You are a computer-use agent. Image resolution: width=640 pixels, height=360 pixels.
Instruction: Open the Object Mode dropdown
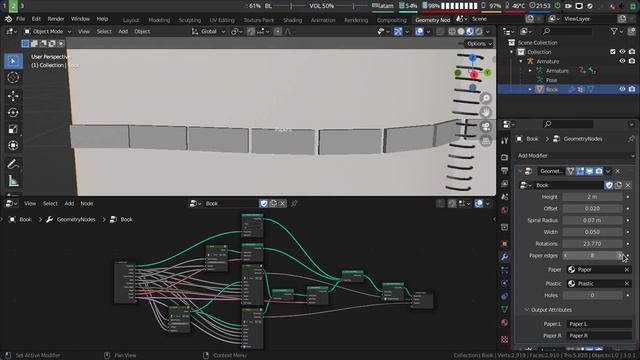tap(47, 31)
